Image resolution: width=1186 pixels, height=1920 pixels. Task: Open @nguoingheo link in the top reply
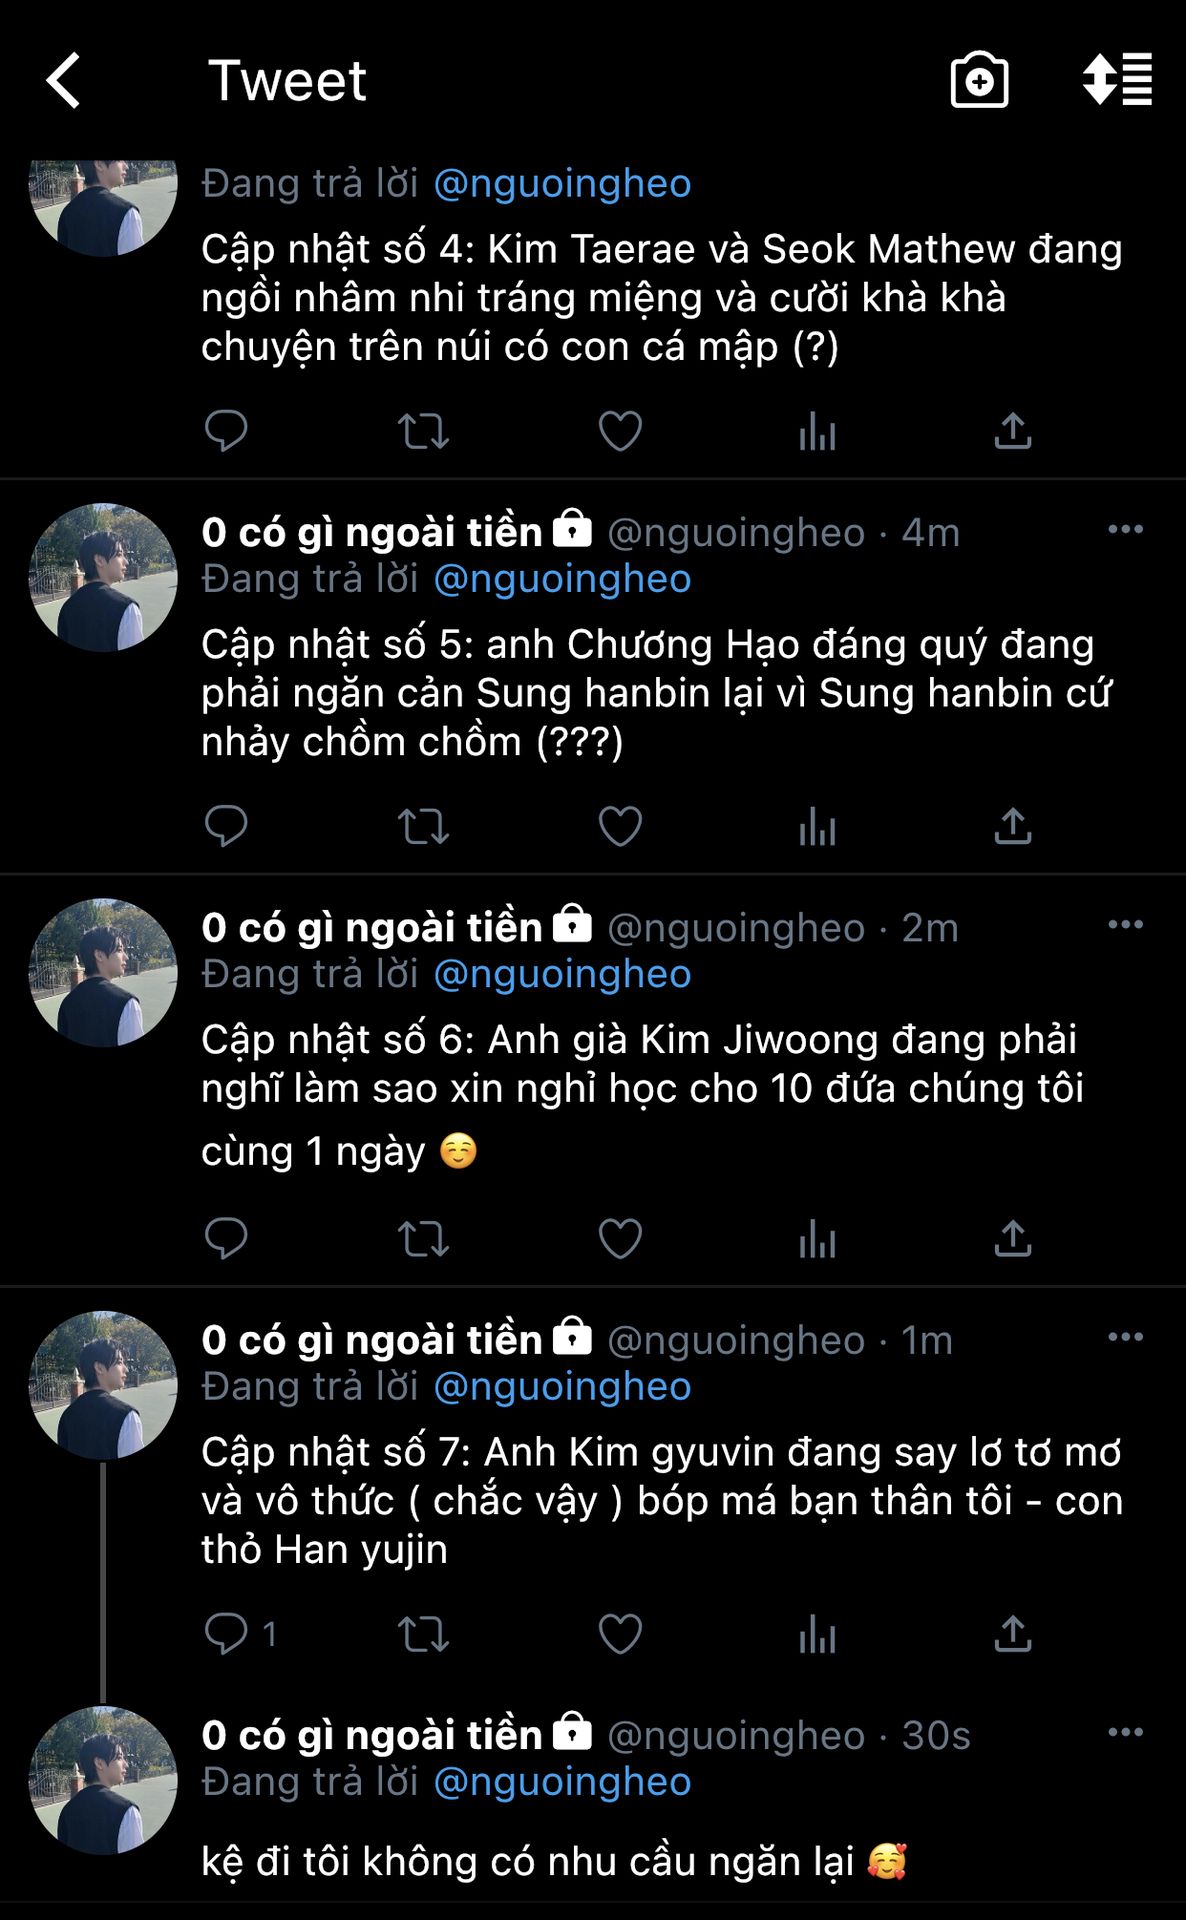point(562,183)
